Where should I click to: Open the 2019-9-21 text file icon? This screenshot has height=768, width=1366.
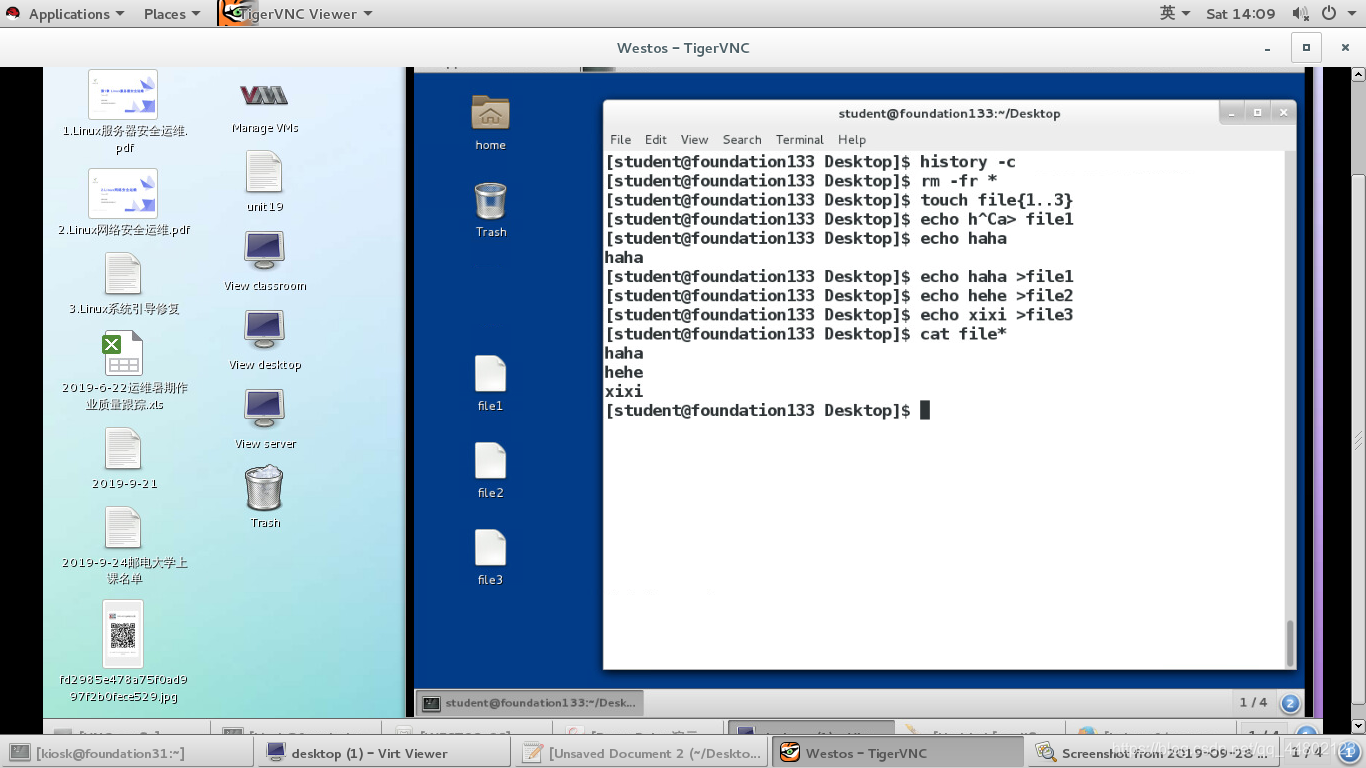pyautogui.click(x=123, y=449)
